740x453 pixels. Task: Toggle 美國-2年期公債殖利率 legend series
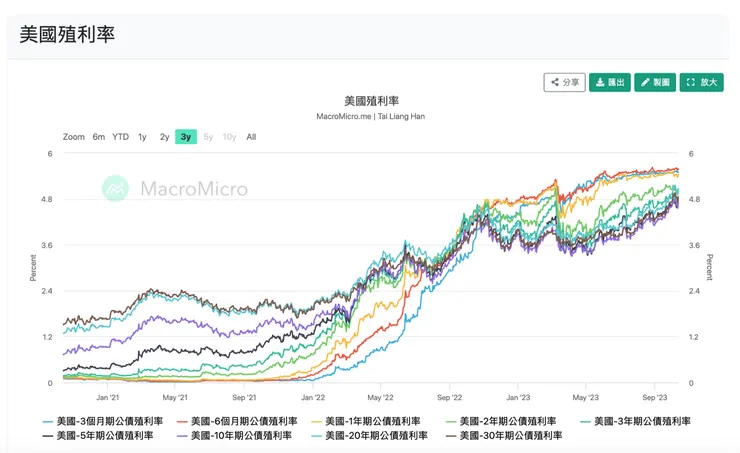coord(501,421)
